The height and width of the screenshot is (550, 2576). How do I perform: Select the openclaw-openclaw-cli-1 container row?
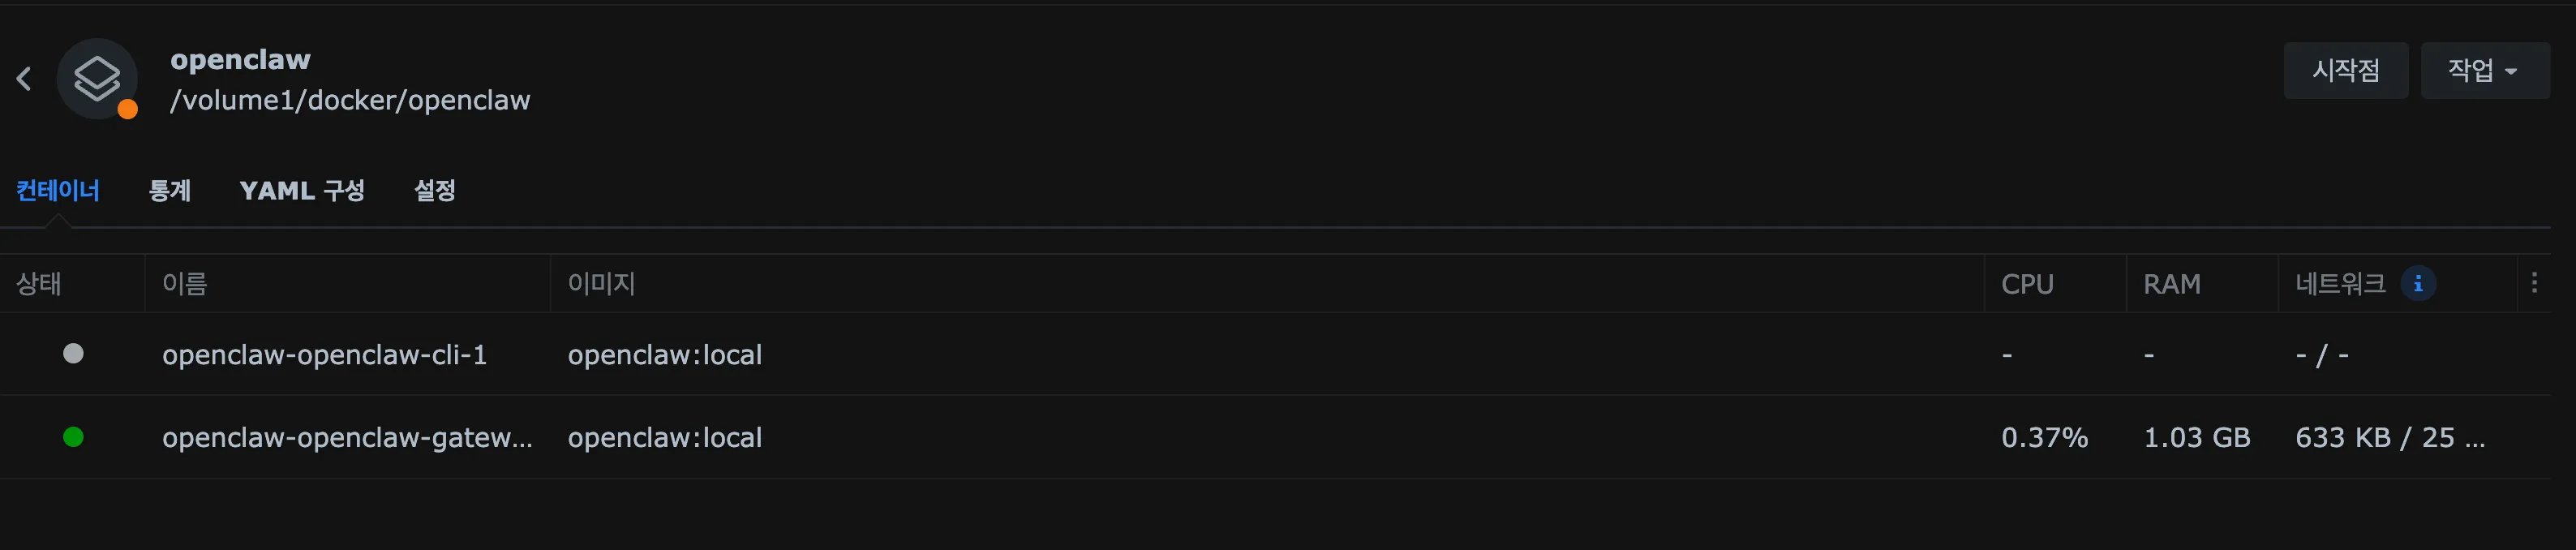coord(324,355)
